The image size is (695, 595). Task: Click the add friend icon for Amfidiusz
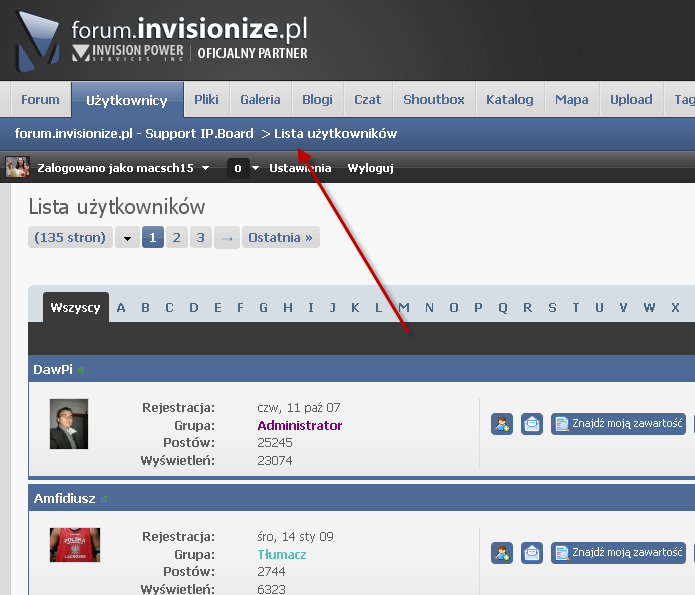click(502, 553)
